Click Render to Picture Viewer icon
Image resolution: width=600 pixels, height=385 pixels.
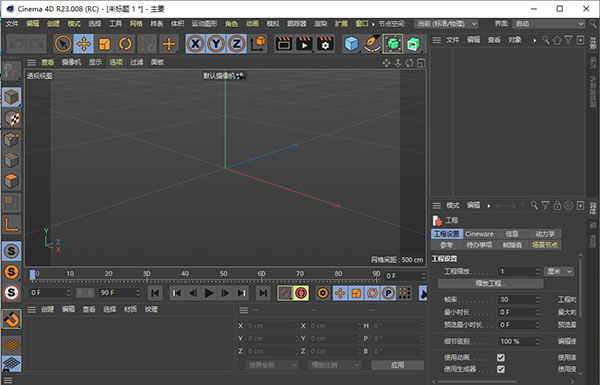tap(304, 44)
